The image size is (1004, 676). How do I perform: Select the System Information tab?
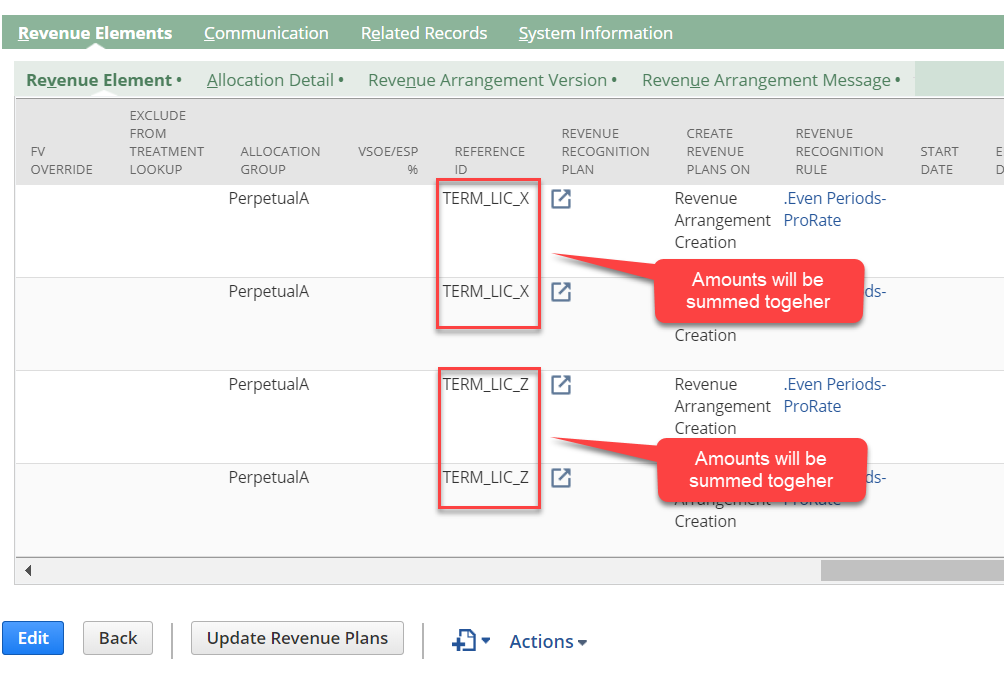tap(595, 33)
